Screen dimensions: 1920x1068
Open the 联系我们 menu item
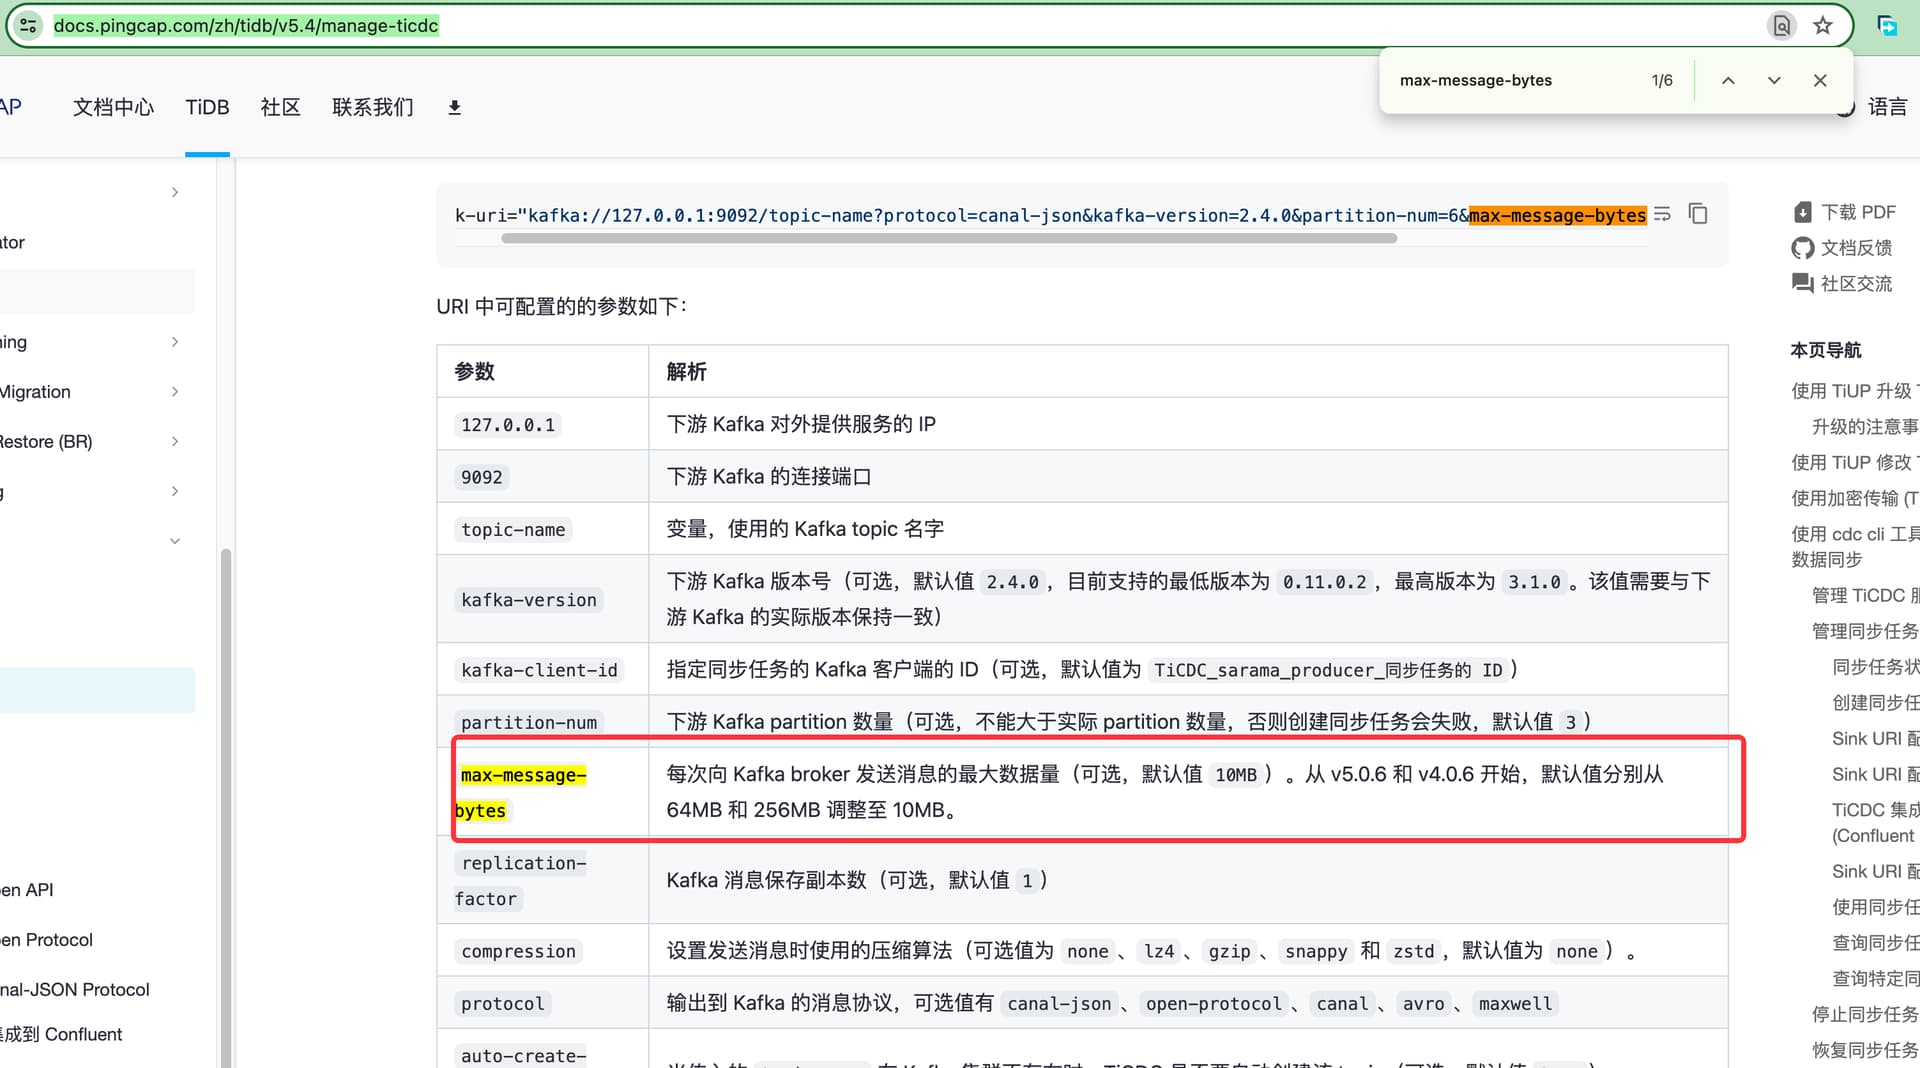tap(372, 107)
